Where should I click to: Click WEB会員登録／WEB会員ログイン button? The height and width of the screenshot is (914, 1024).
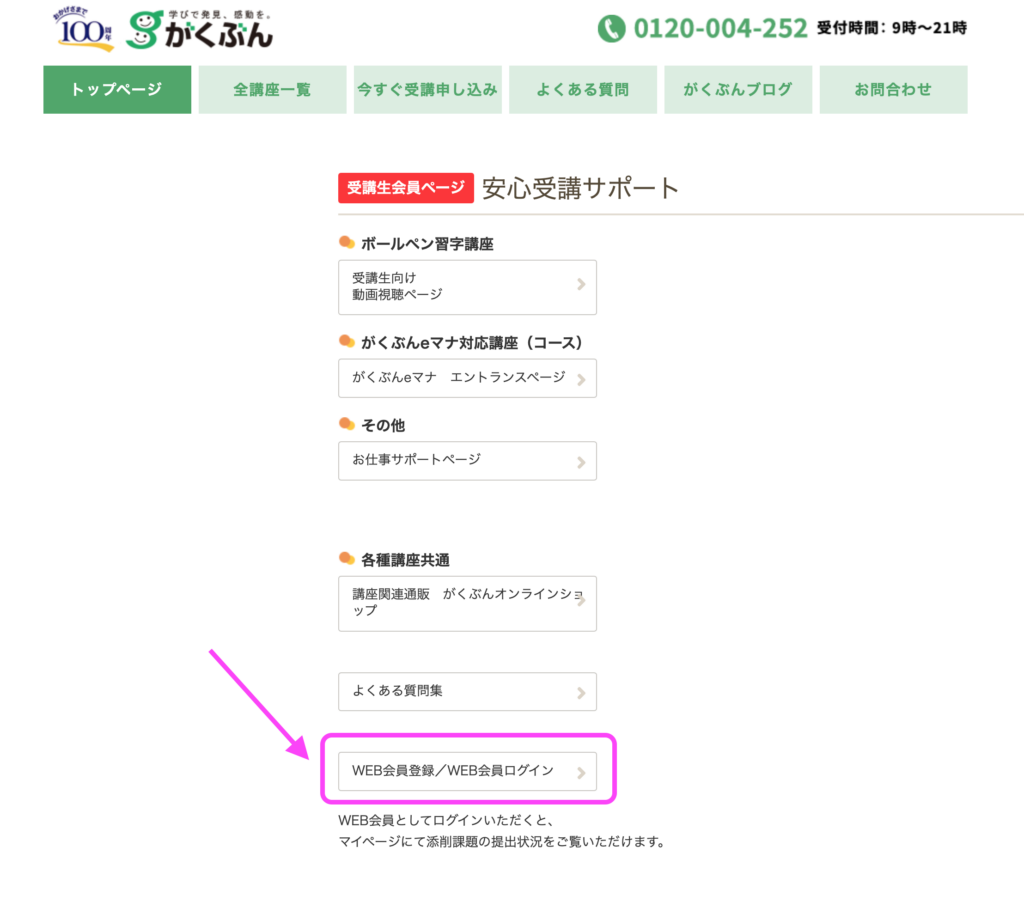[453, 771]
